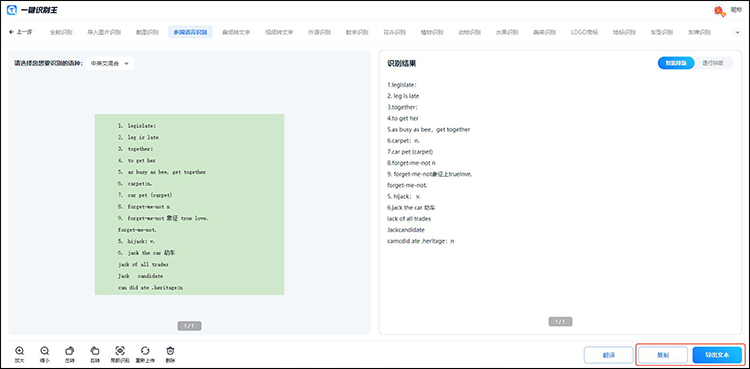Click result line '4.to get her'

point(403,118)
